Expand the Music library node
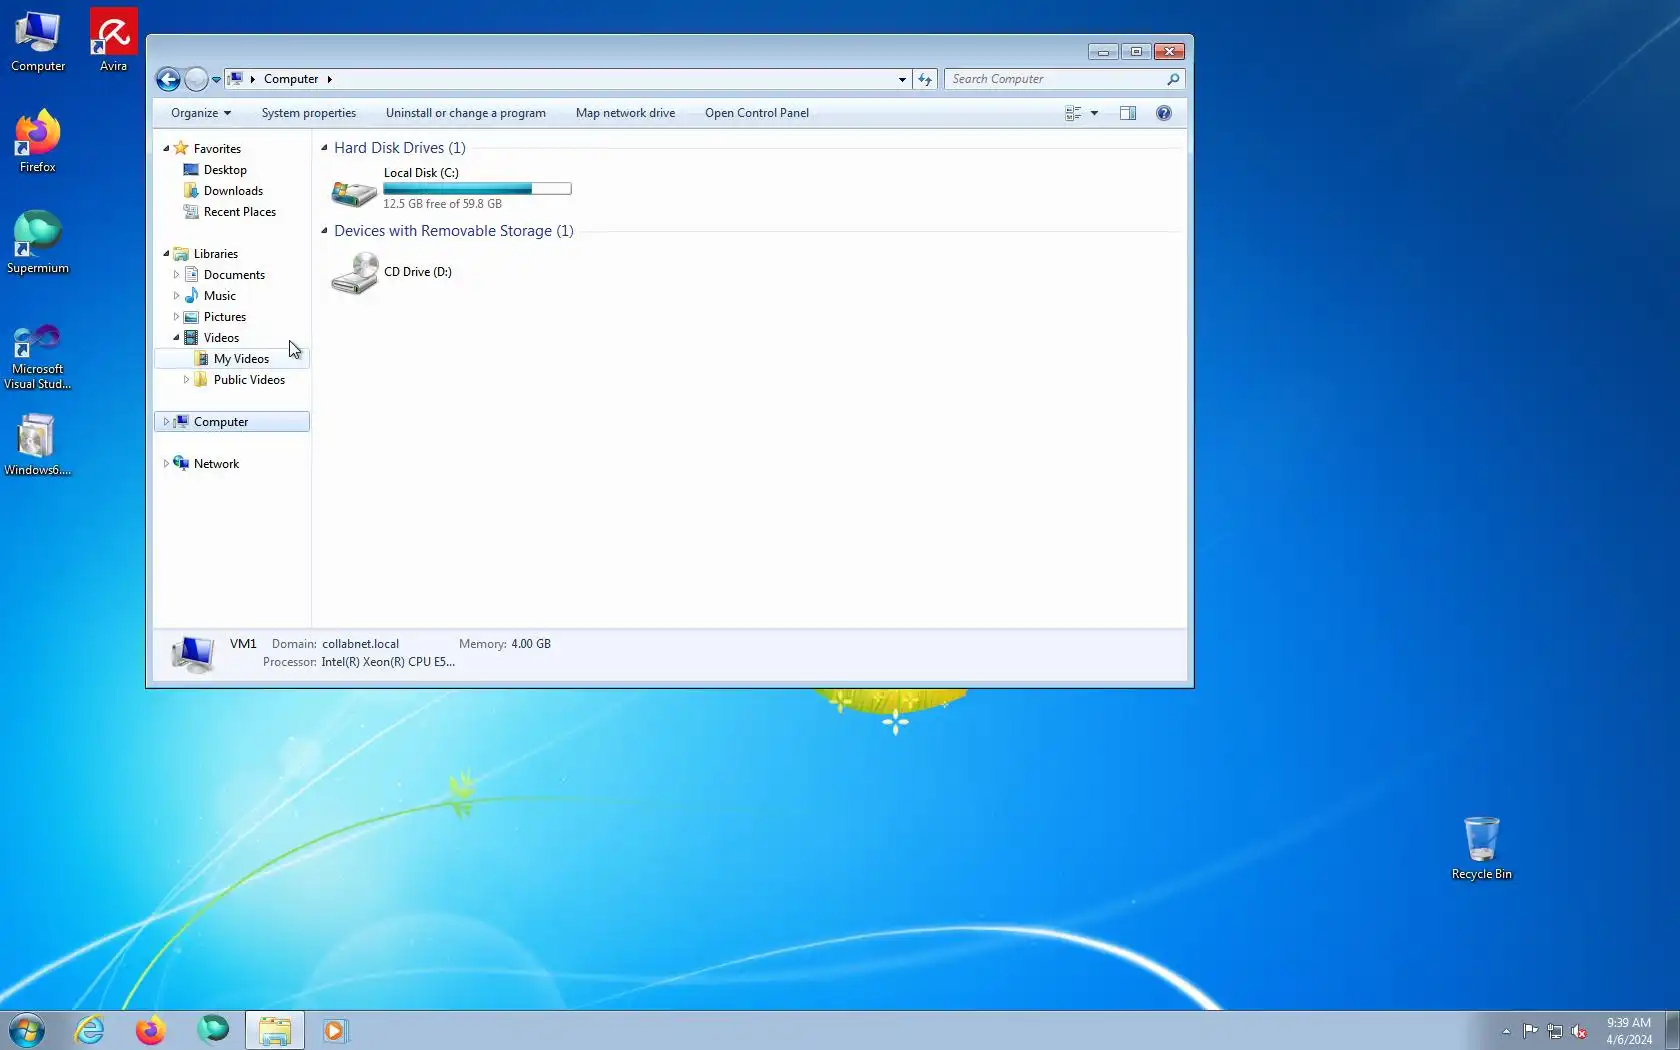The width and height of the screenshot is (1680, 1050). pyautogui.click(x=176, y=296)
